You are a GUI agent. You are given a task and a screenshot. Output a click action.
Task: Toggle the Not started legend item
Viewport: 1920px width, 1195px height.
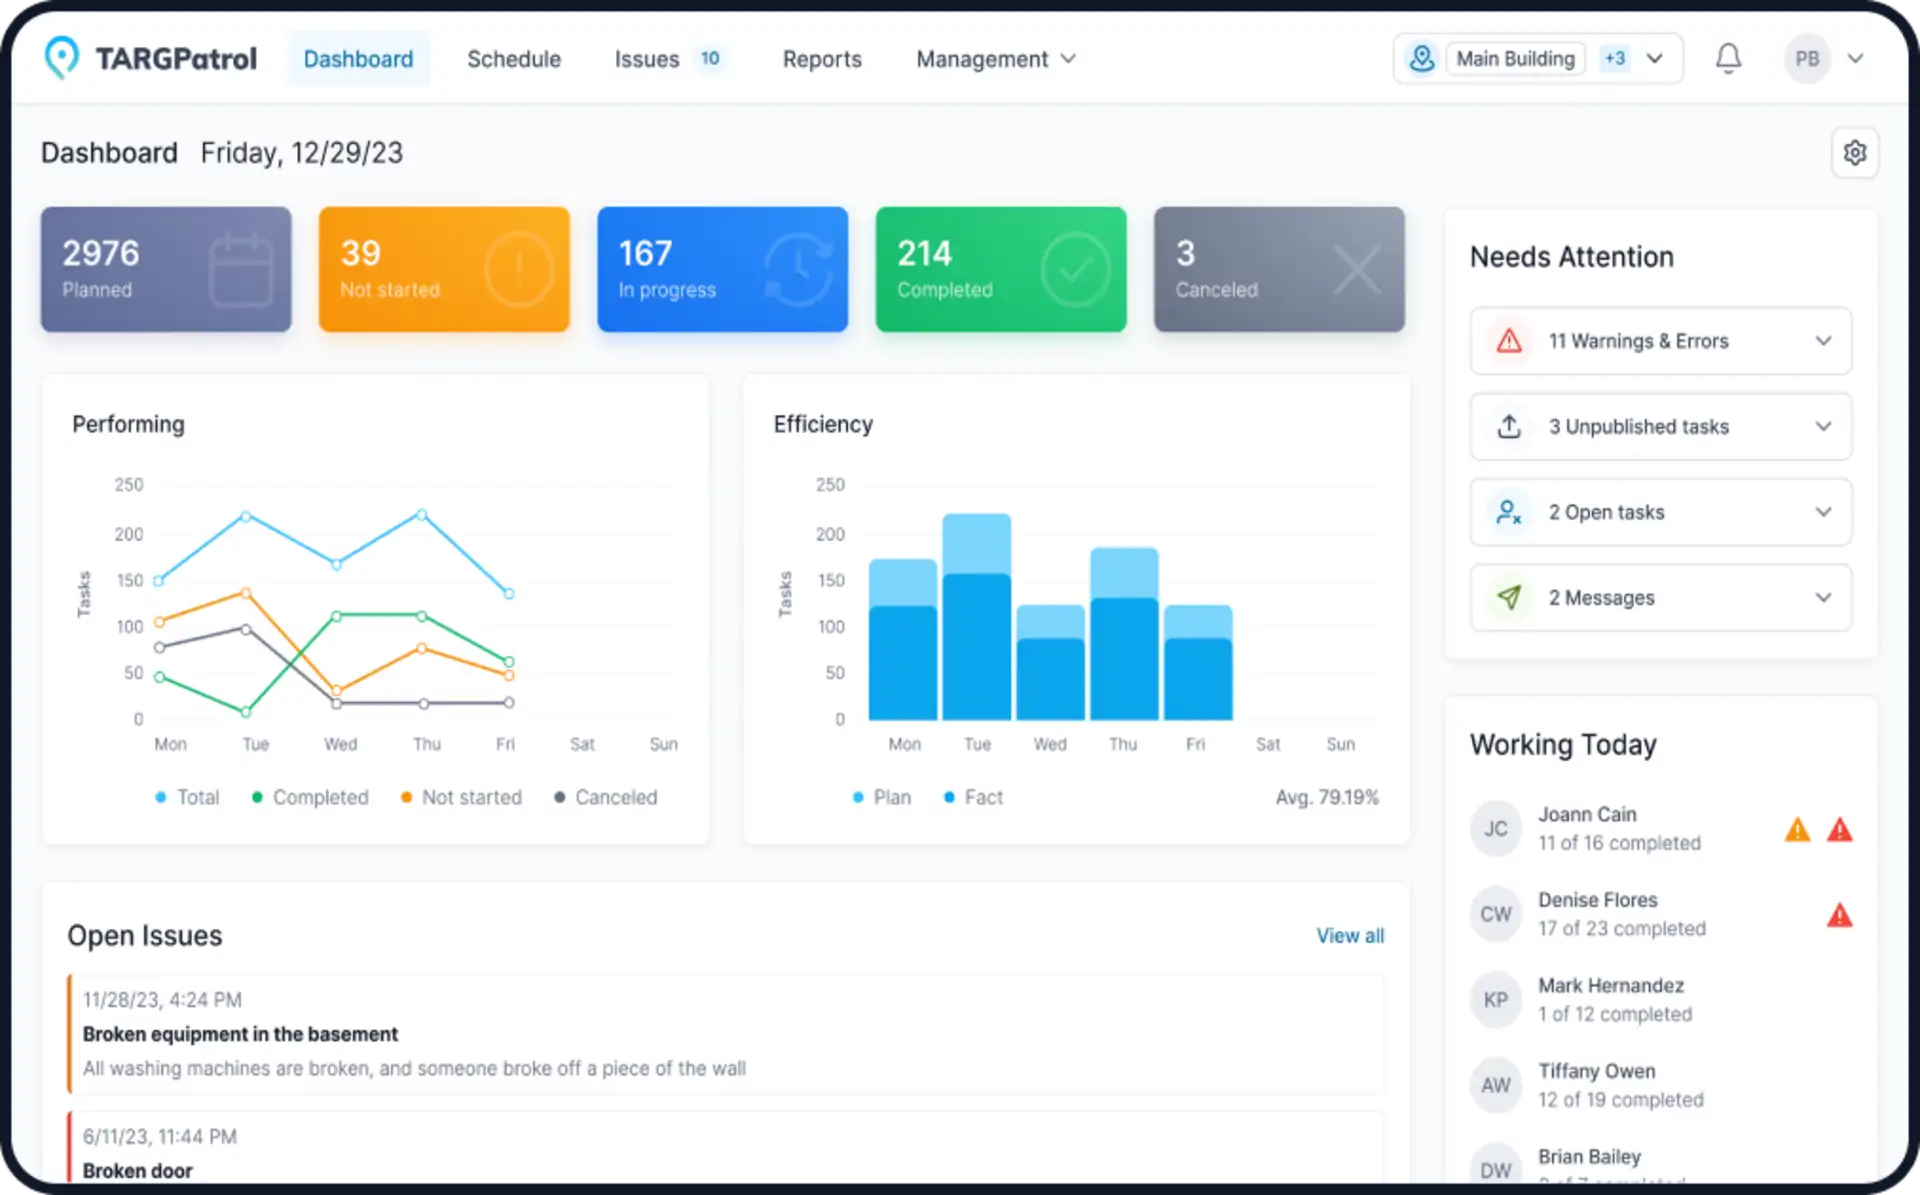click(461, 797)
